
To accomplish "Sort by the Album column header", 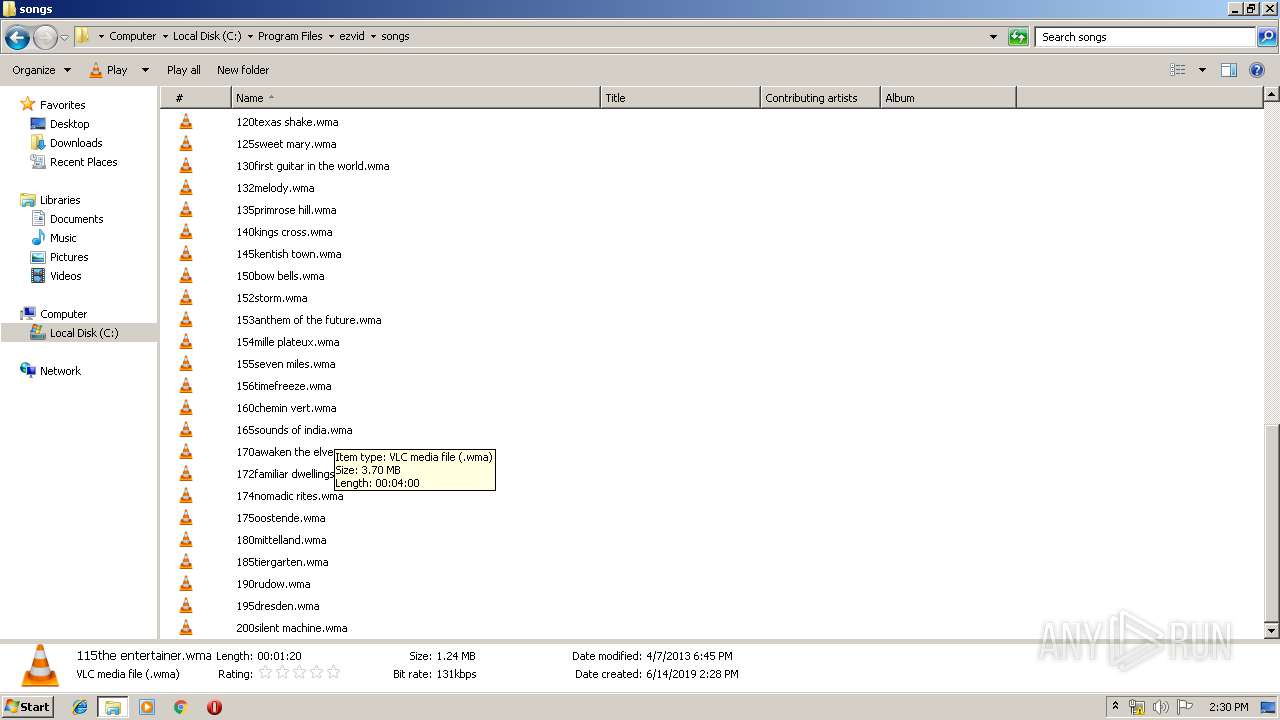I will tap(948, 98).
